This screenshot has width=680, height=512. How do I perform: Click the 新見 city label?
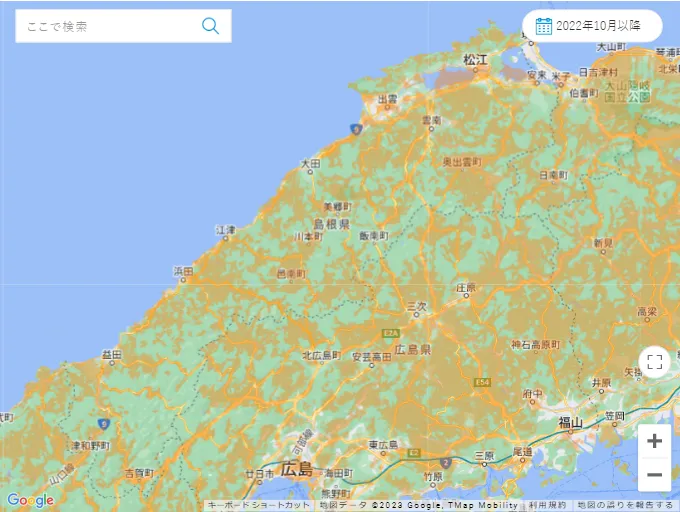pos(603,243)
